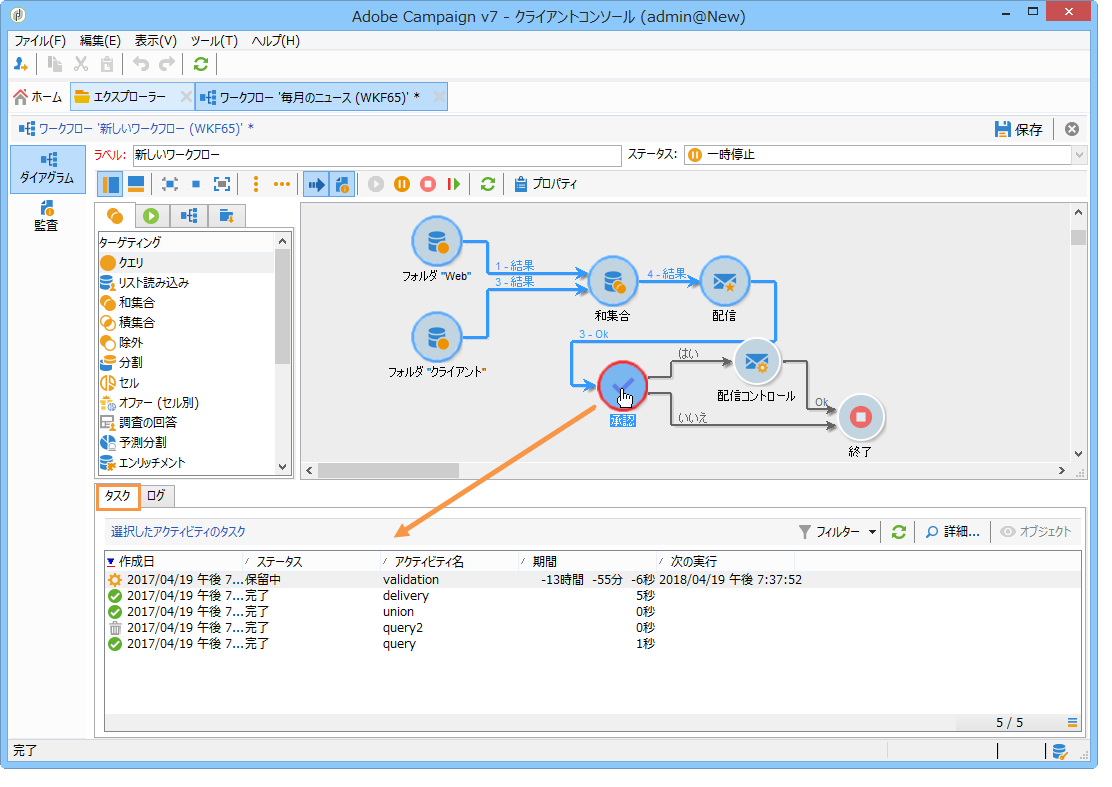The height and width of the screenshot is (787, 1112).
Task: Click the restart workflow icon in toolbar
Action: click(x=453, y=184)
